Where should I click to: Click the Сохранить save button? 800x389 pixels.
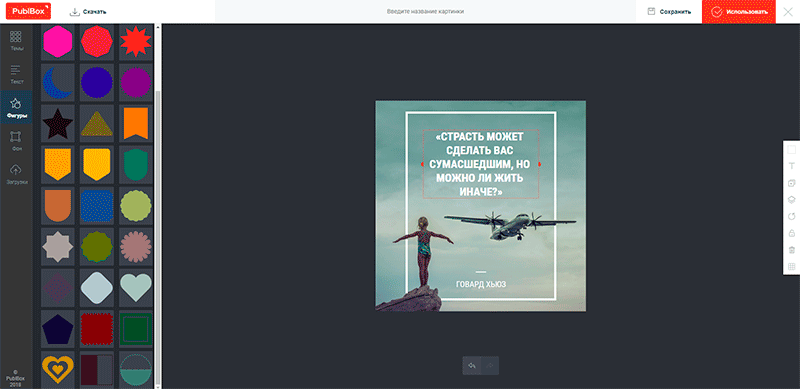pos(669,11)
